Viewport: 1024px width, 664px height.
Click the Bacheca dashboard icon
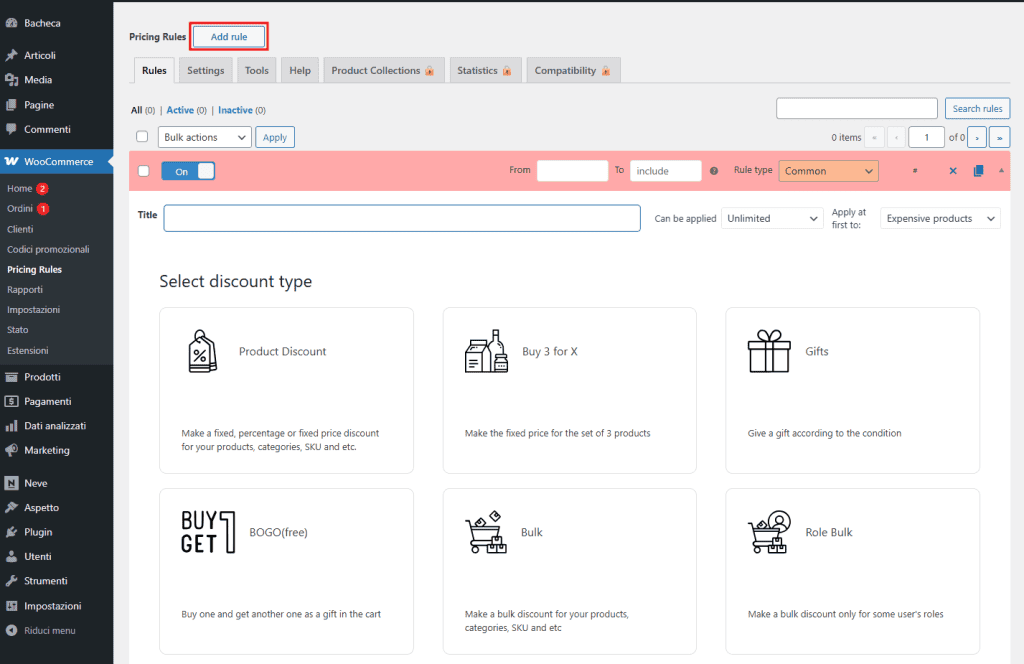(x=11, y=23)
